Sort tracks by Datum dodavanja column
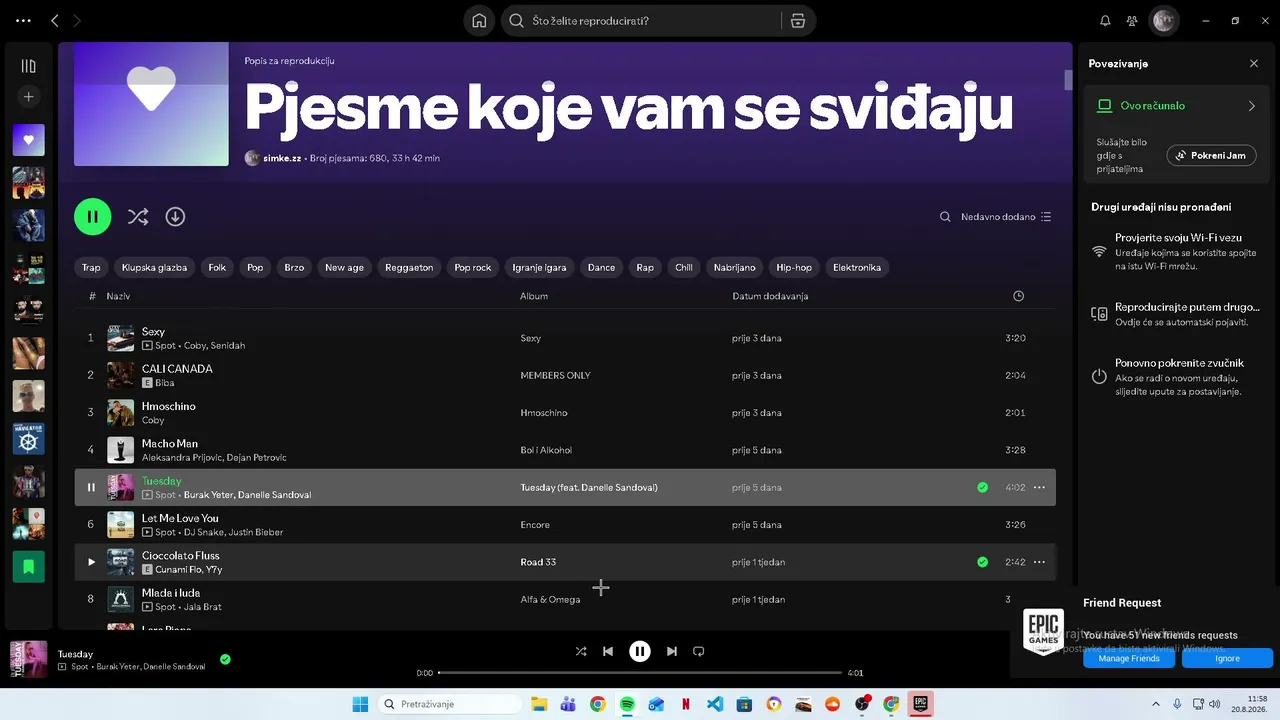This screenshot has height=720, width=1280. (x=770, y=296)
